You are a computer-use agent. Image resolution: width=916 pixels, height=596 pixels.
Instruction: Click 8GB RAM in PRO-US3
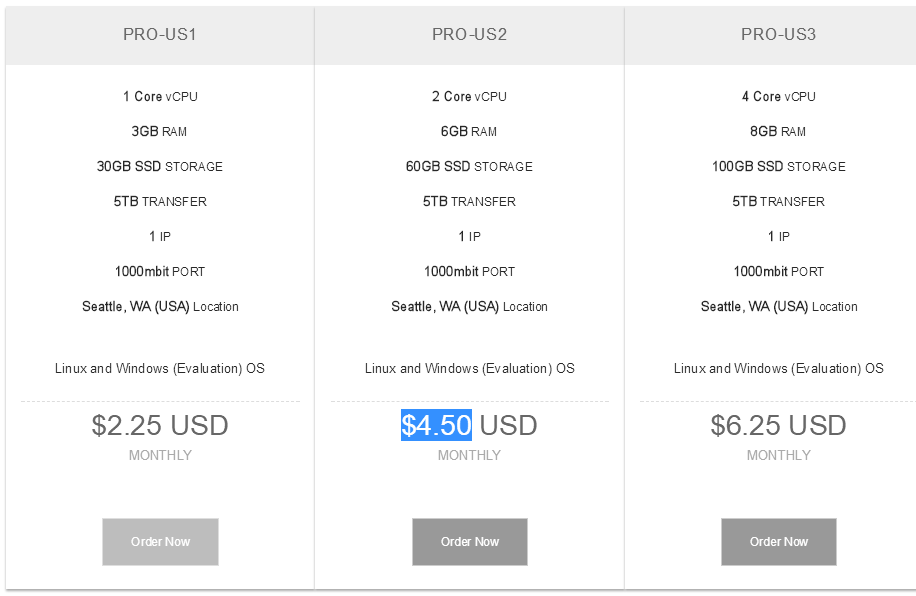point(778,131)
